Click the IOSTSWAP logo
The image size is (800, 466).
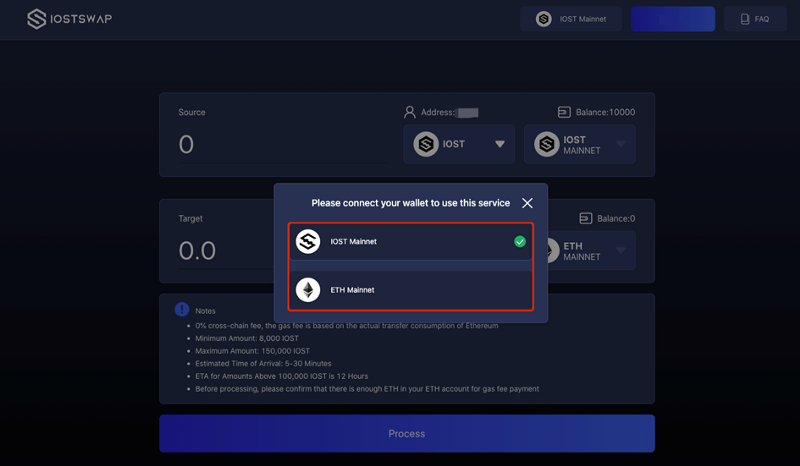(69, 19)
